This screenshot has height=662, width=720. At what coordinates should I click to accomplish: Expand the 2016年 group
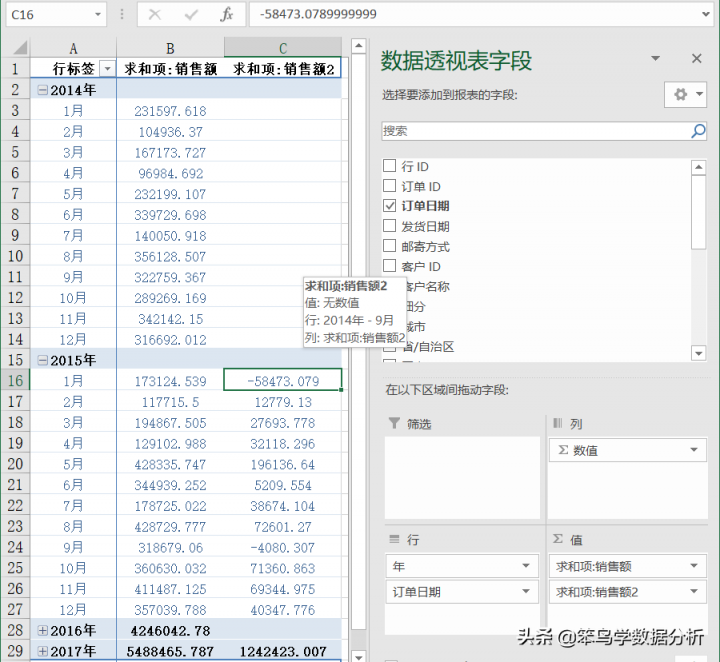click(42, 631)
